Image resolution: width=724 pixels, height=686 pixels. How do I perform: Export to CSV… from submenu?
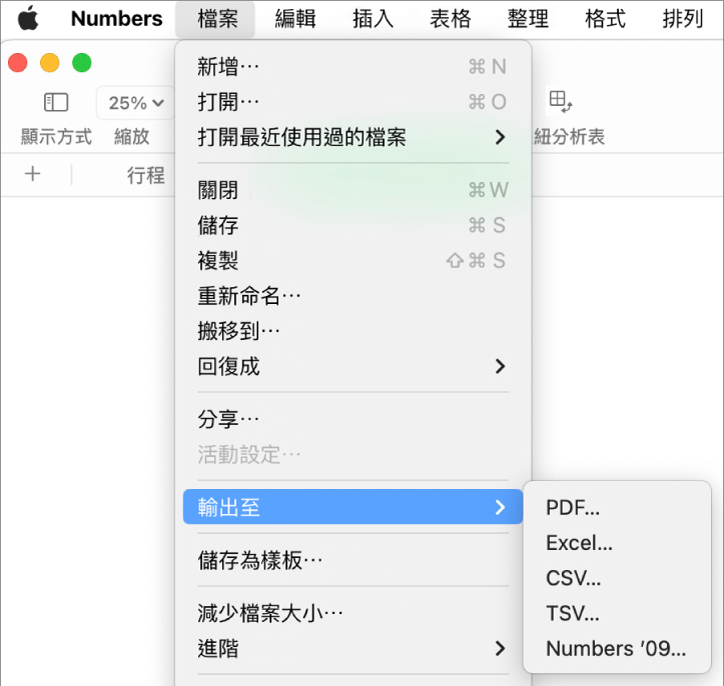[x=617, y=578]
